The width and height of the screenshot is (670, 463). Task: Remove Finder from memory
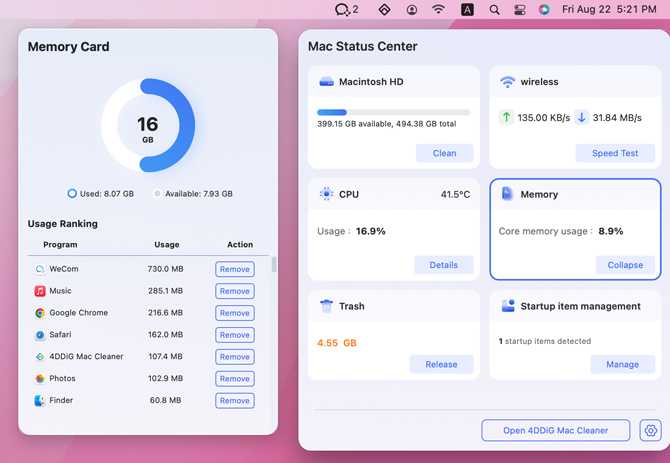[x=235, y=401]
